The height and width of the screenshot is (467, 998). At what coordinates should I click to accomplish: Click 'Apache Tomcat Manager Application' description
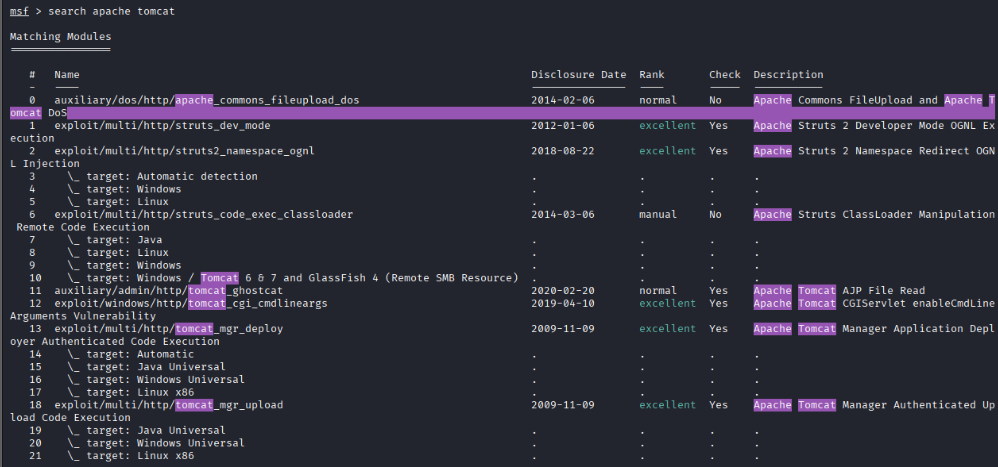click(861, 329)
